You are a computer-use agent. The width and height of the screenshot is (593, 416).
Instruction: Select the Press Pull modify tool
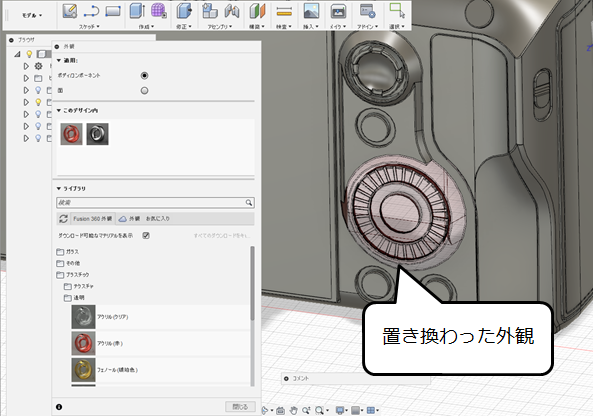point(184,11)
